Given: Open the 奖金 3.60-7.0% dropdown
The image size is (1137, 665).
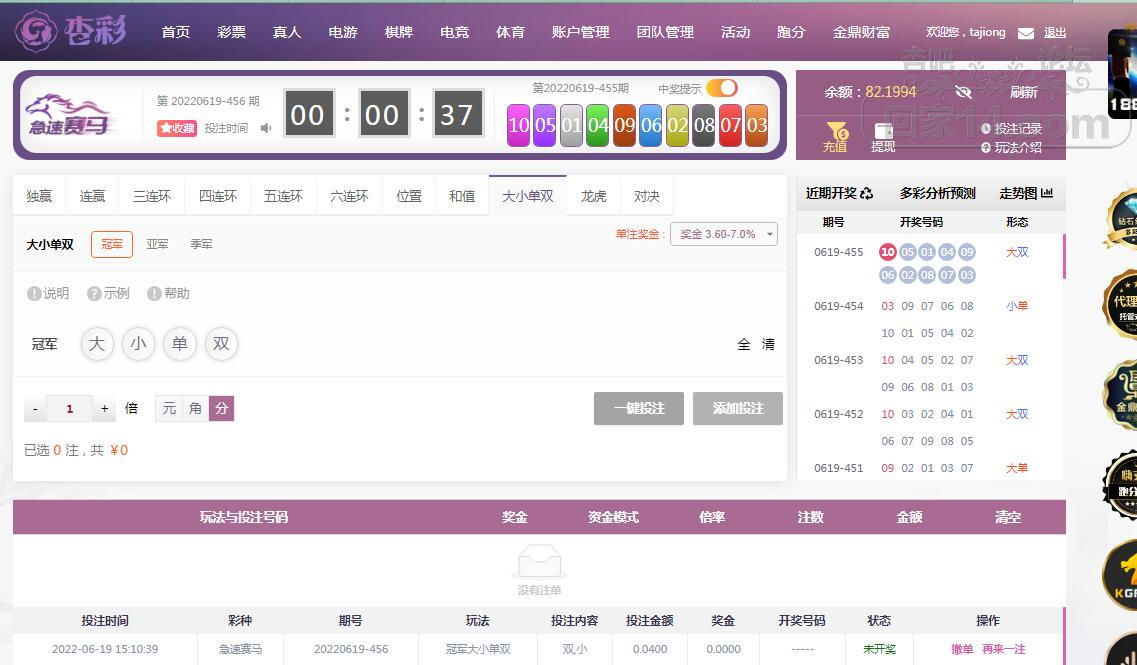Looking at the screenshot, I should 724,234.
